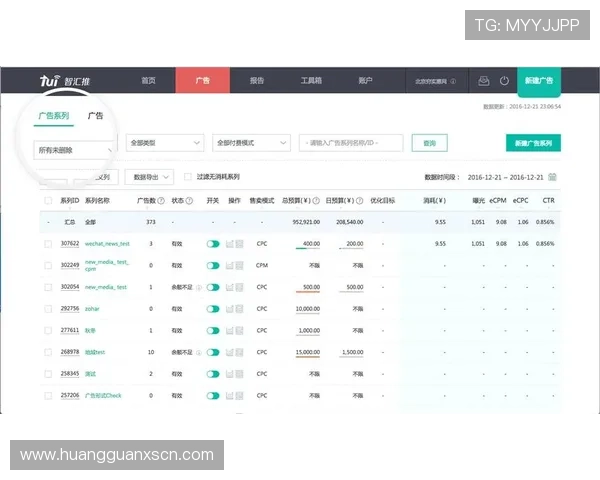Open the grid action icon for row 302054
The height and width of the screenshot is (480, 600).
click(x=240, y=287)
